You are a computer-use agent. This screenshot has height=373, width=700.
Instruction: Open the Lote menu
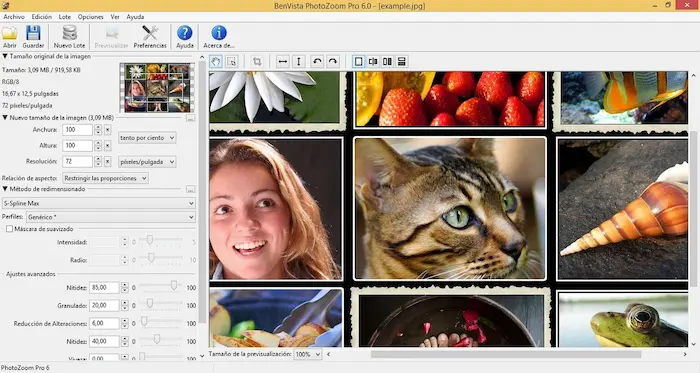65,17
